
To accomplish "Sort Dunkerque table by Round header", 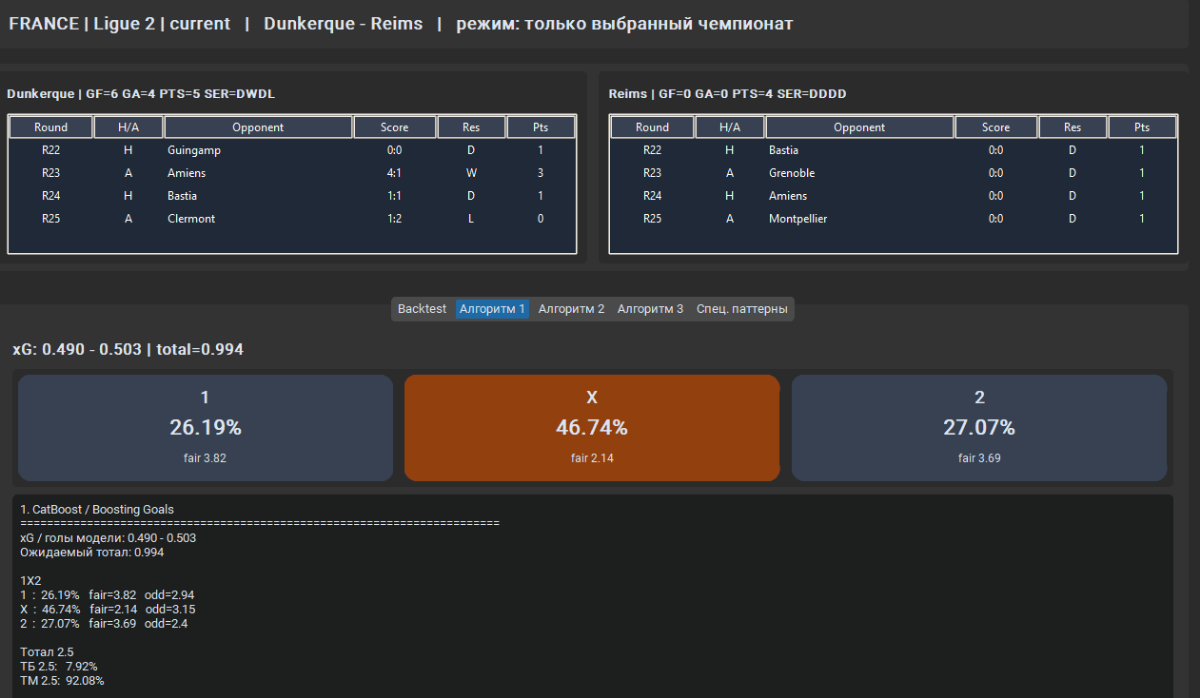I will [51, 127].
